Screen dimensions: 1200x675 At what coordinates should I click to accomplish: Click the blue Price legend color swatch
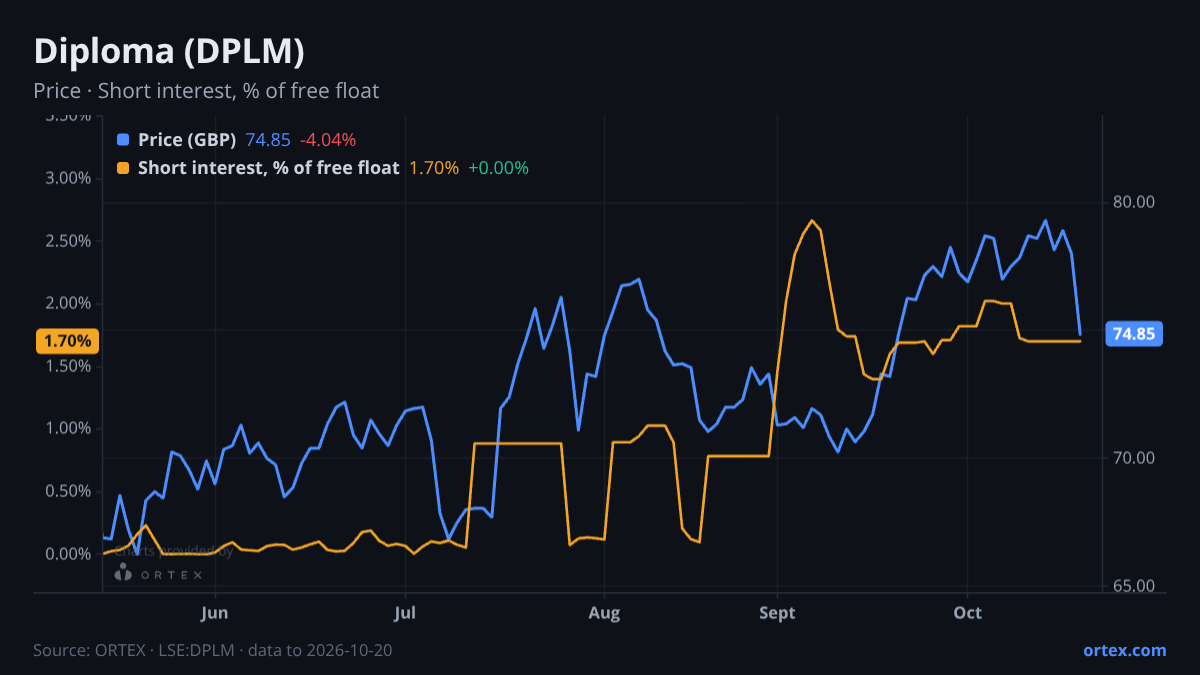[x=123, y=140]
